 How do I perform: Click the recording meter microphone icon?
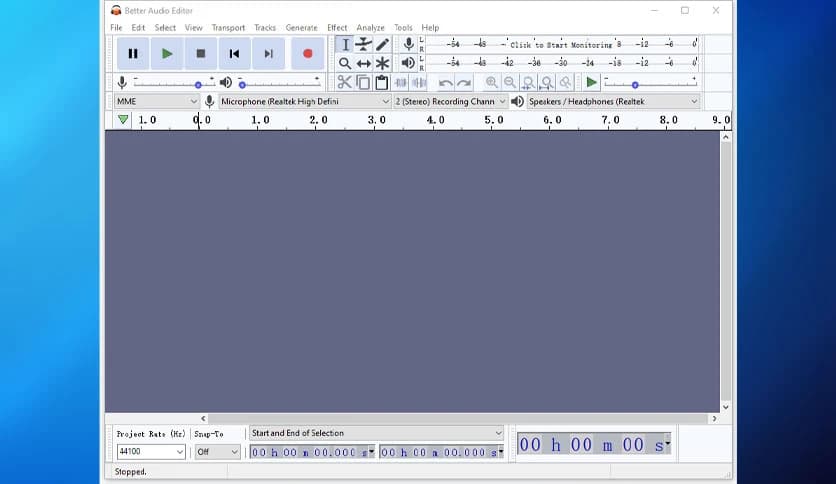[x=408, y=44]
